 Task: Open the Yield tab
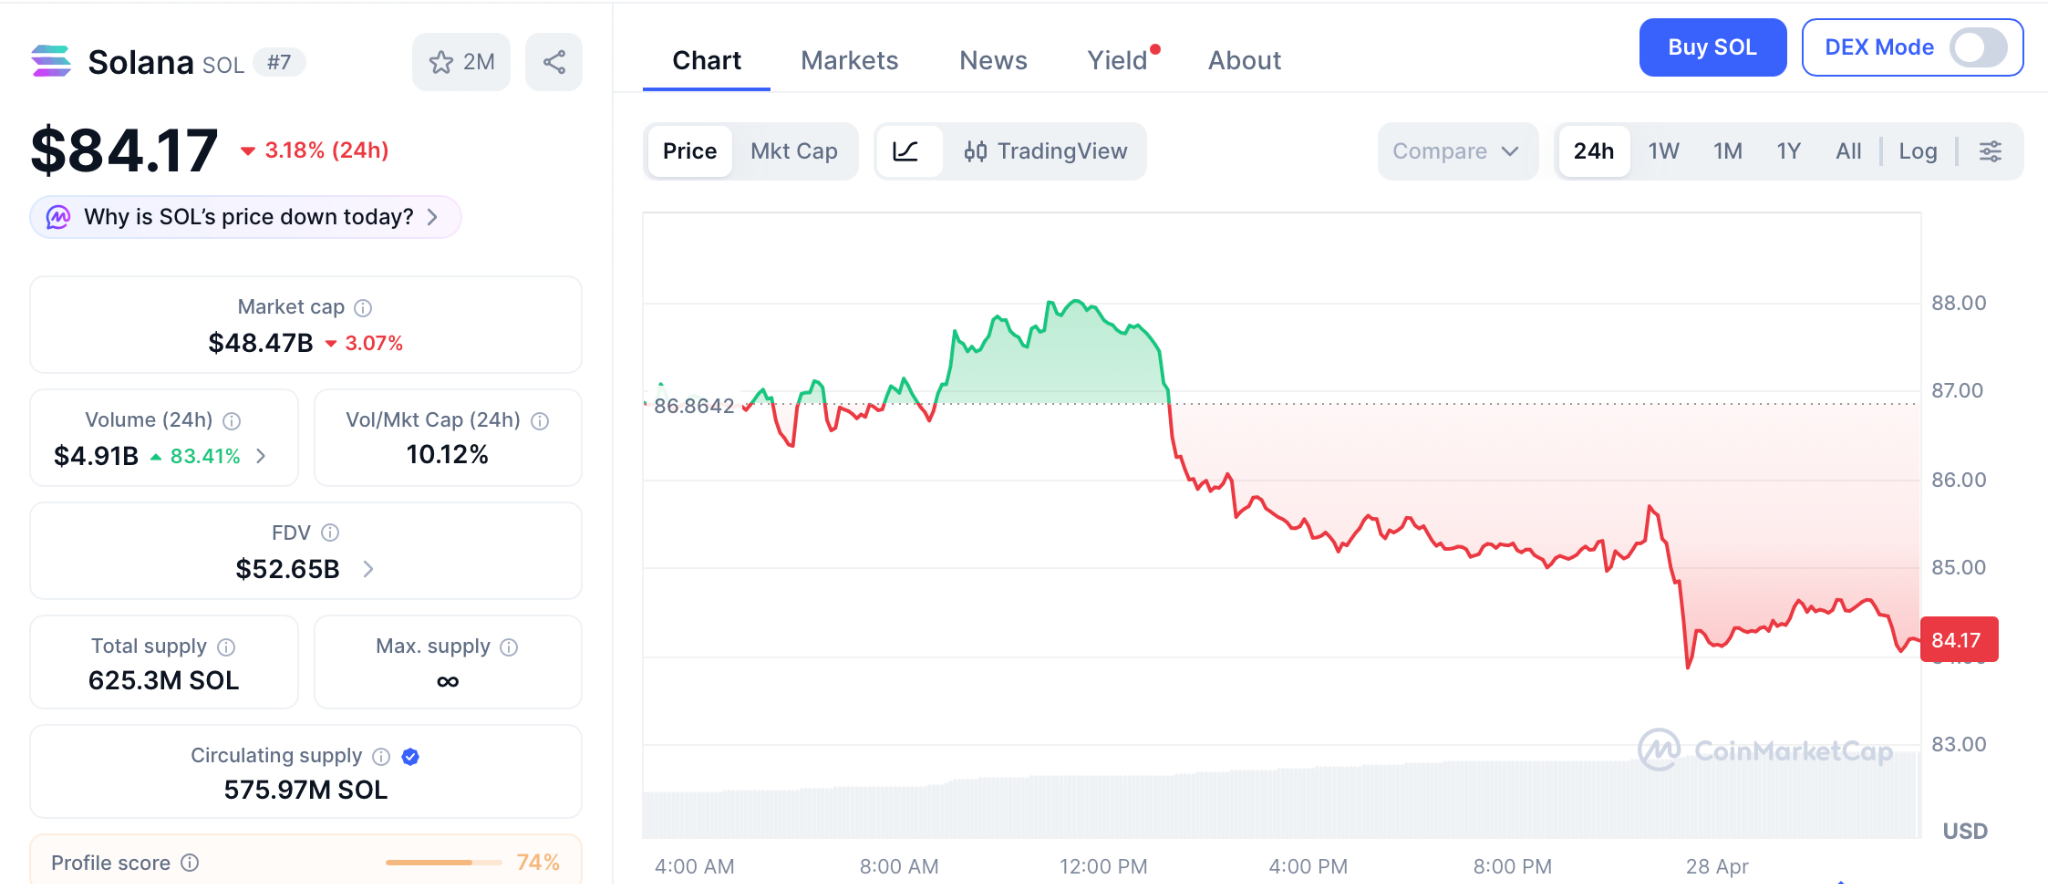click(x=1117, y=61)
